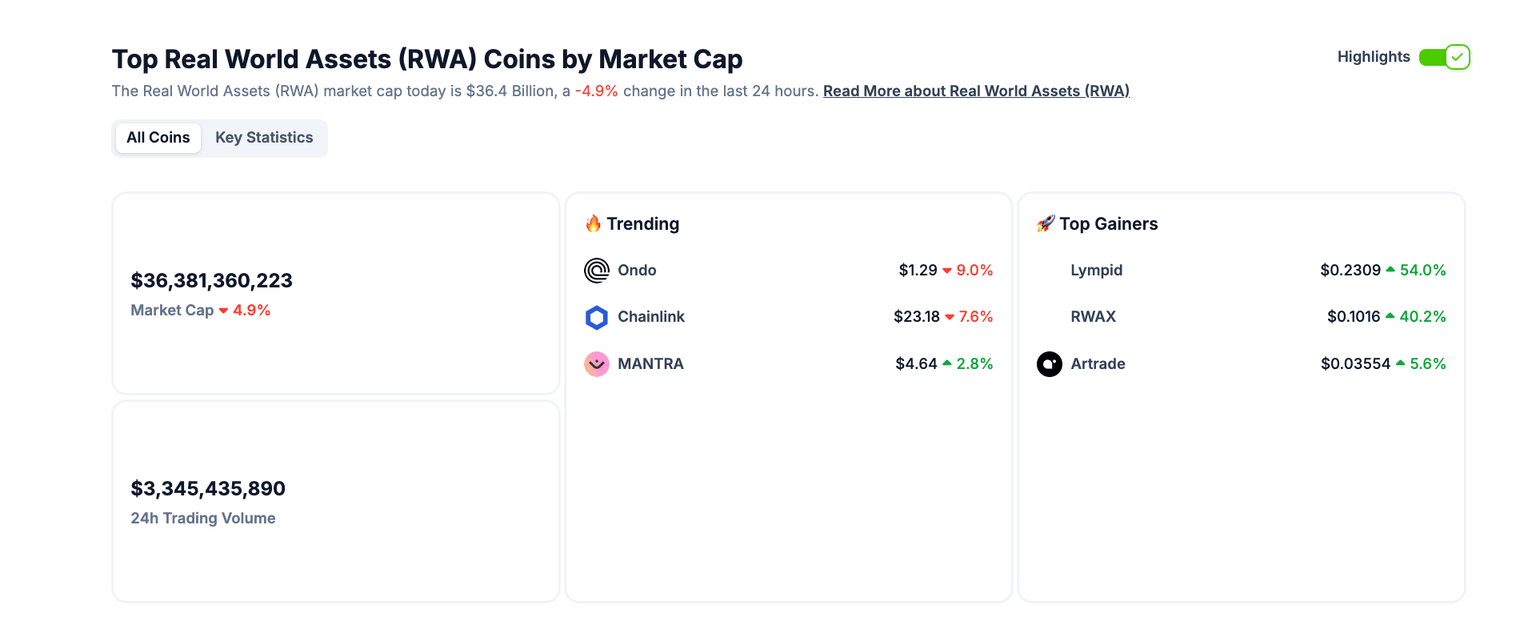Click red down arrow beside Market Cap
1536x626 pixels.
click(224, 311)
